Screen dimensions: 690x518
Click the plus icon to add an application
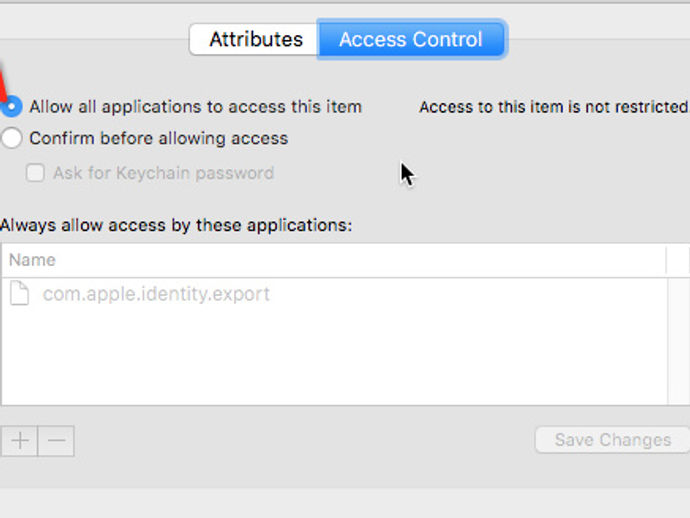tap(20, 441)
